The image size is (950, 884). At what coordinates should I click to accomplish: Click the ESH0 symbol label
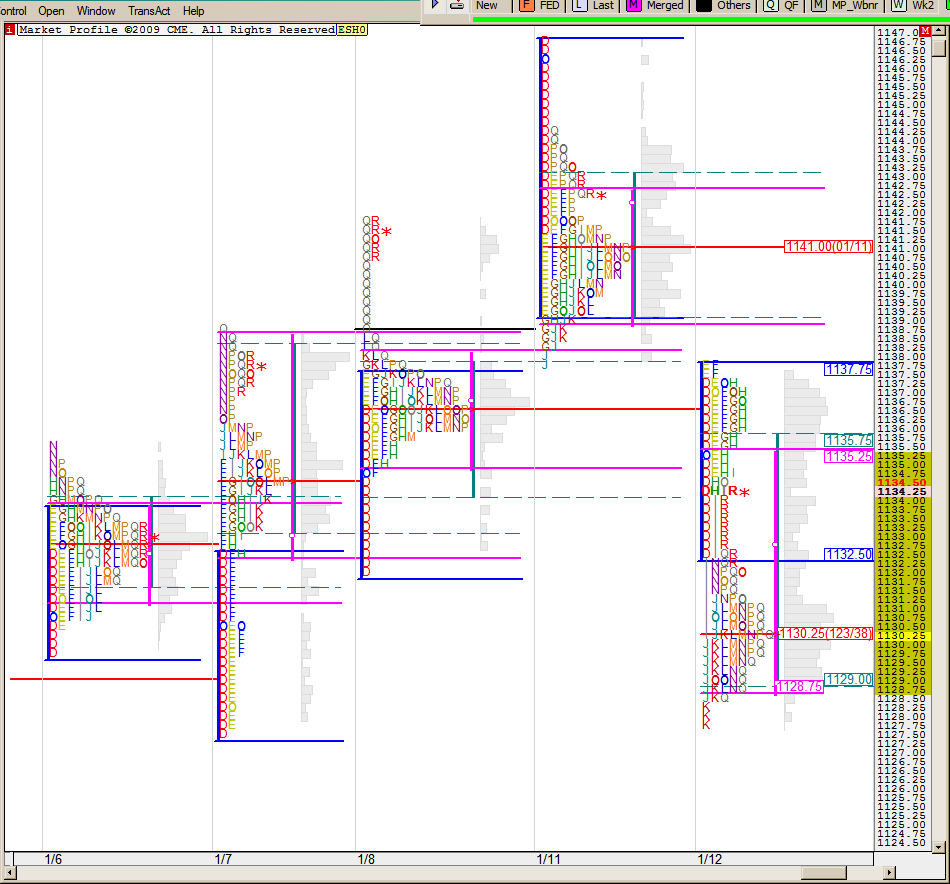352,30
